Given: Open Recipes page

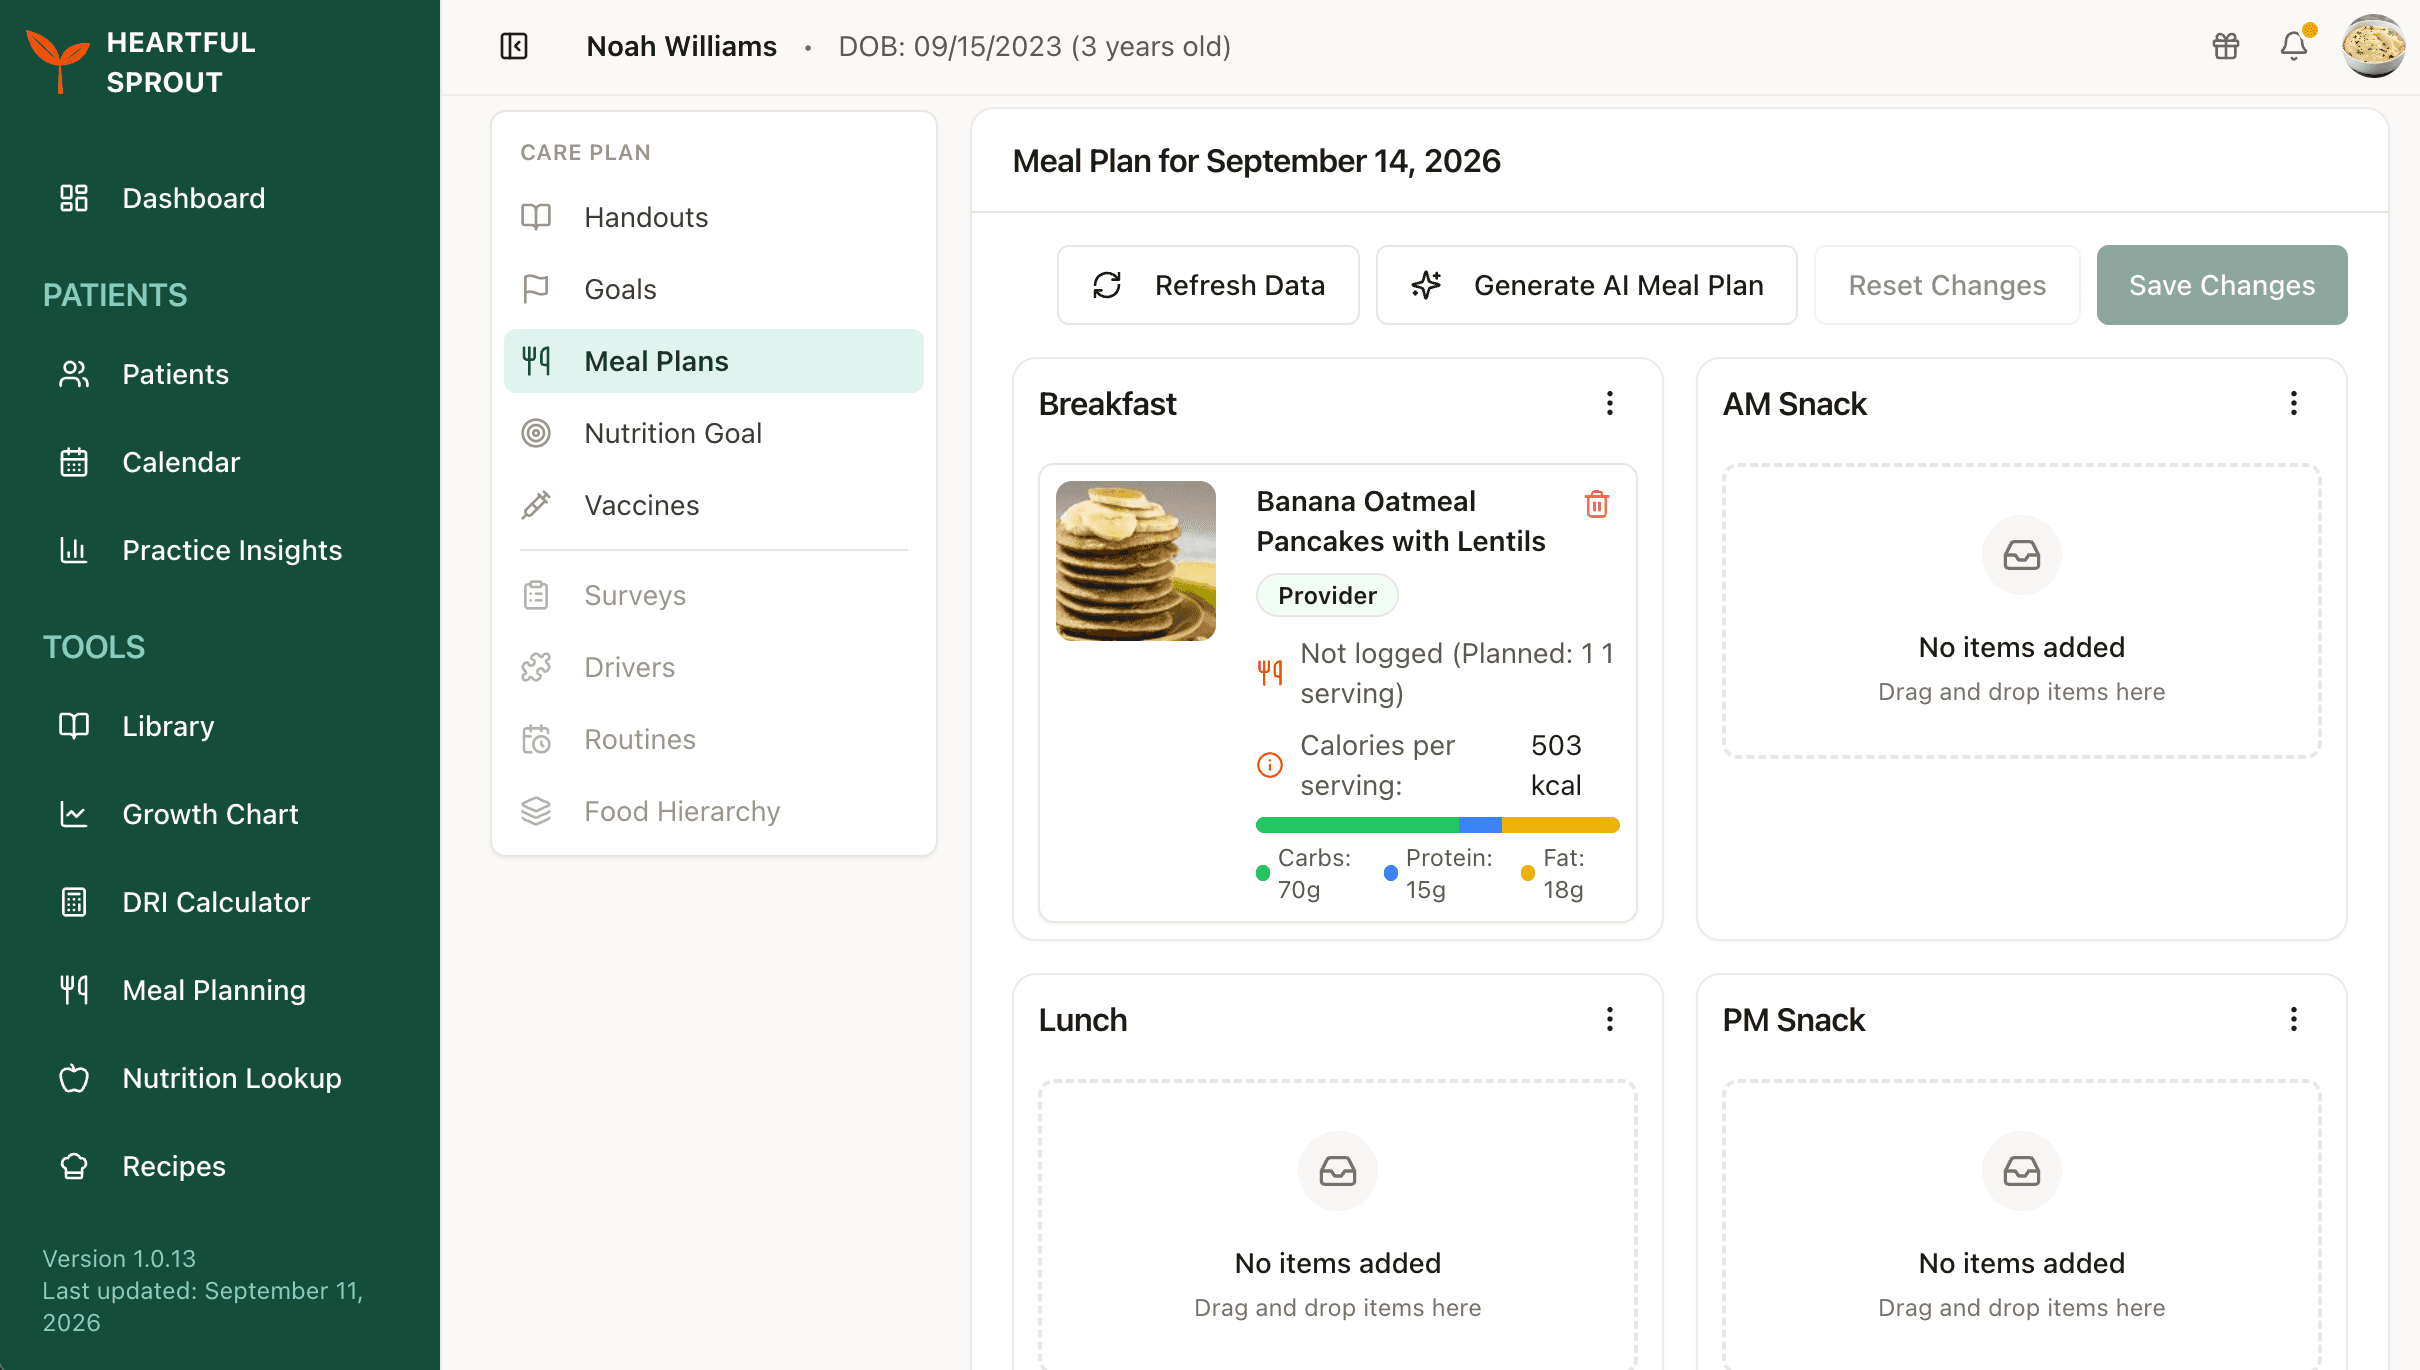Looking at the screenshot, I should [x=220, y=1166].
